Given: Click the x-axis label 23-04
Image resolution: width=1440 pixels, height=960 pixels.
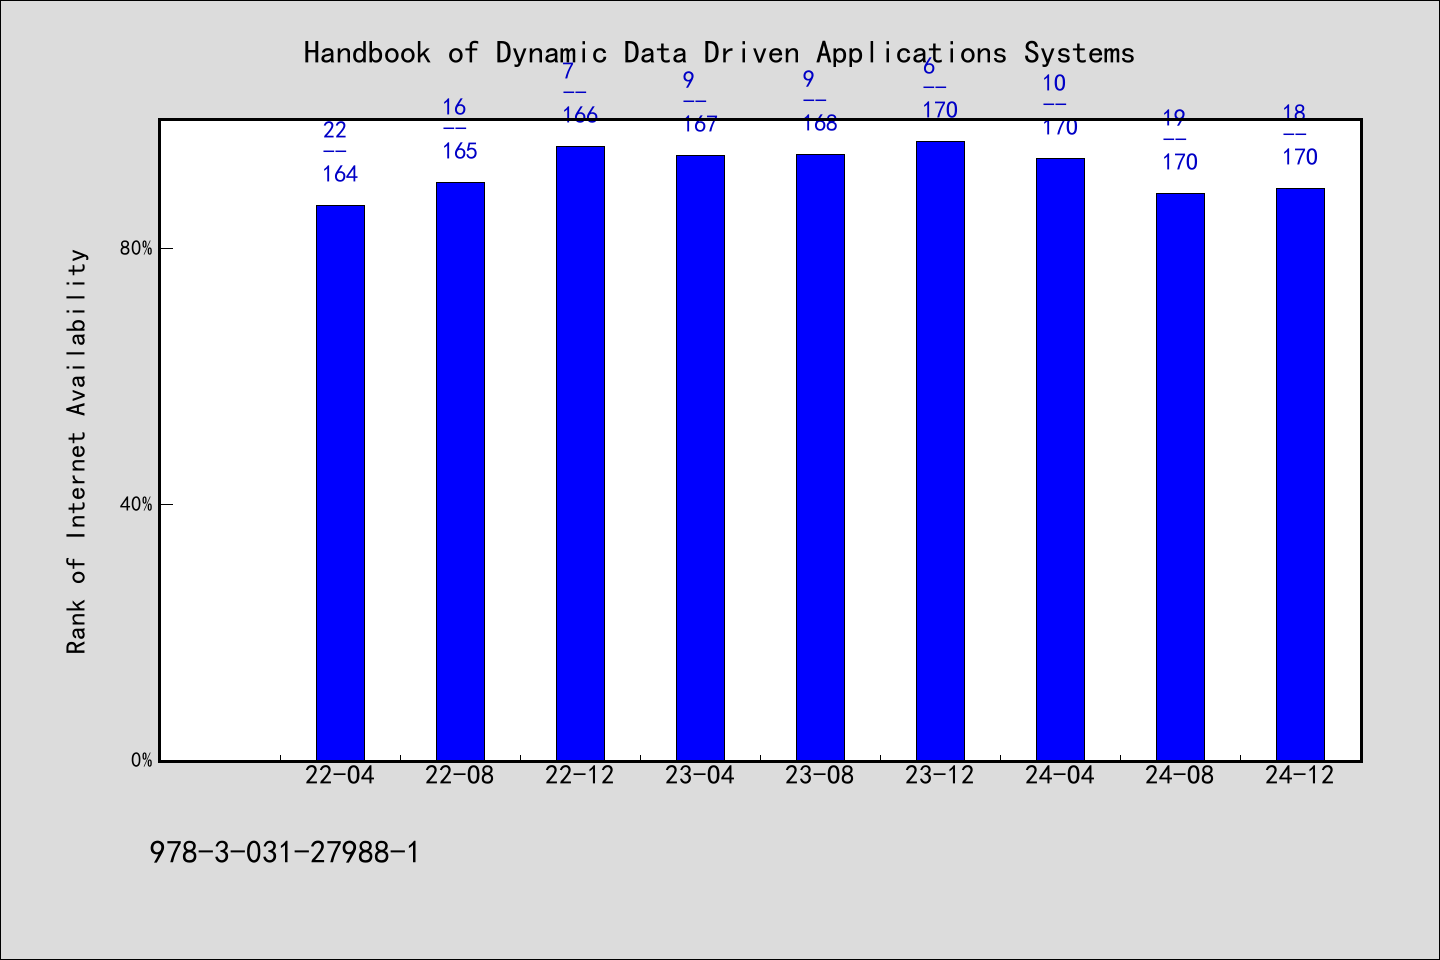Looking at the screenshot, I should [x=700, y=776].
